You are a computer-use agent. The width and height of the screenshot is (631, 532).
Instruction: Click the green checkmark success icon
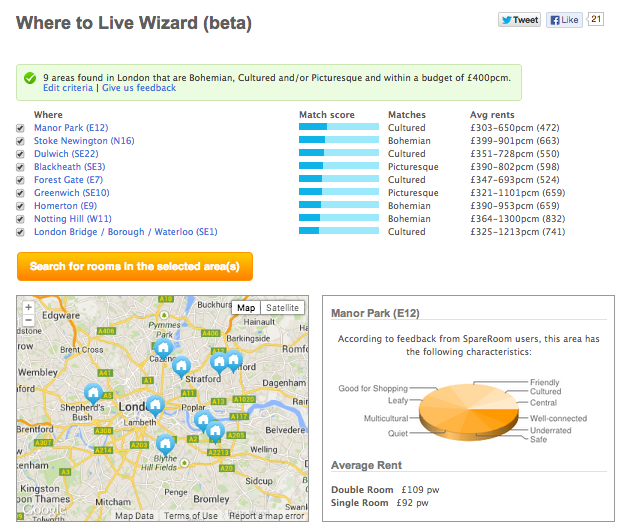[x=30, y=78]
